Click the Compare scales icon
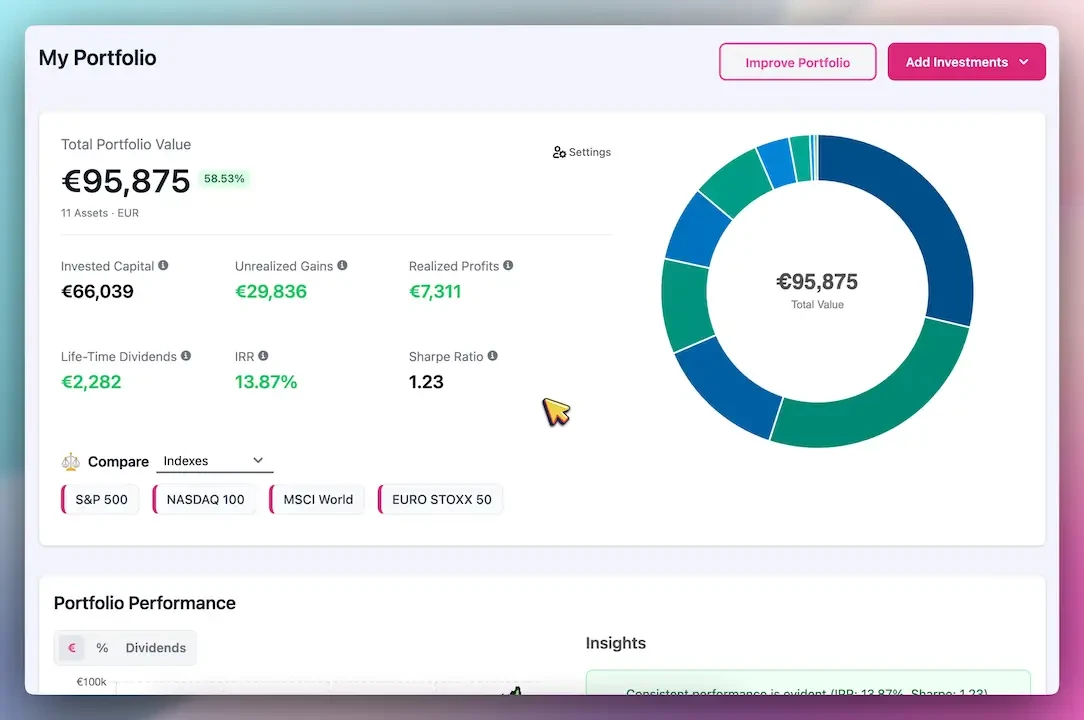 point(71,461)
